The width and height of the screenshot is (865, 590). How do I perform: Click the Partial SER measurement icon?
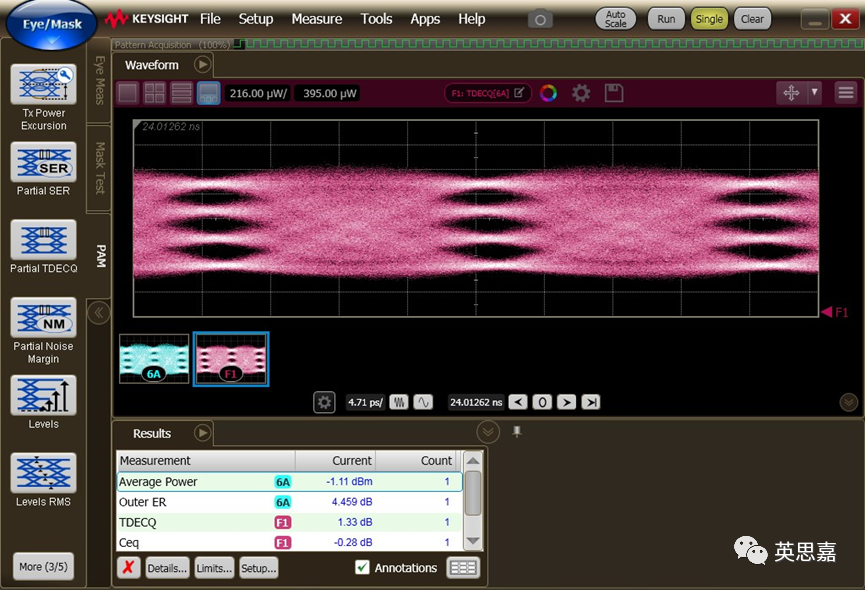(x=43, y=162)
